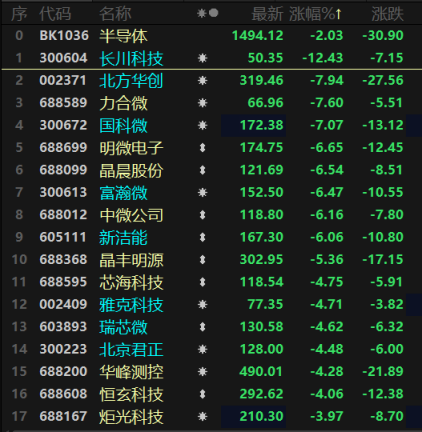This screenshot has height=432, width=422.
Task: Click latest price 1494.12
Action: (258, 35)
